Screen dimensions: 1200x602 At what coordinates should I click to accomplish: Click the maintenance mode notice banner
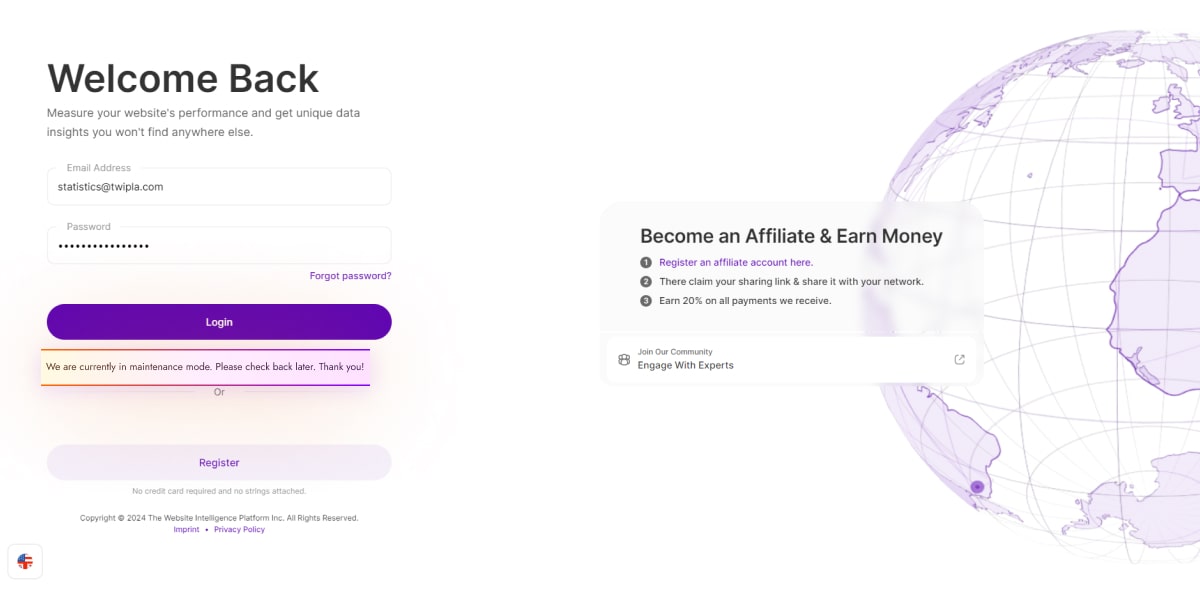coord(205,367)
